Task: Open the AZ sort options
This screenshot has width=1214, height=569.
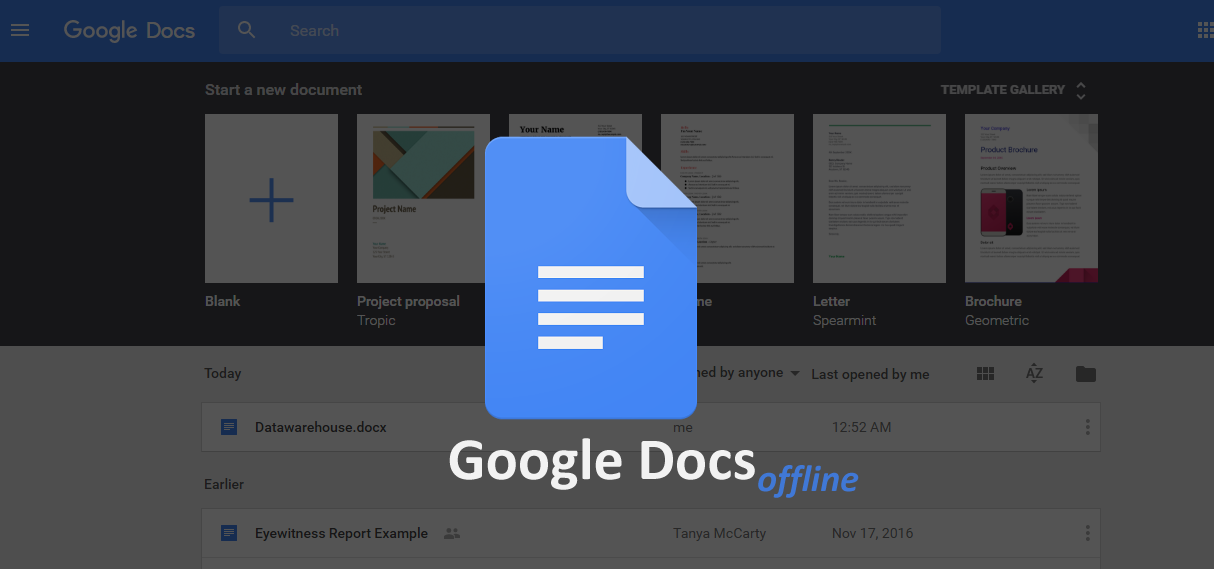Action: click(x=1035, y=374)
